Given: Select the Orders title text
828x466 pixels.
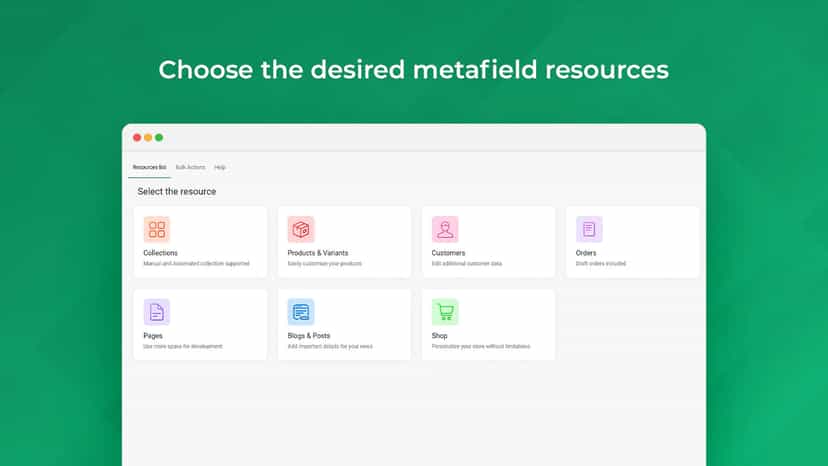Looking at the screenshot, I should (x=586, y=253).
